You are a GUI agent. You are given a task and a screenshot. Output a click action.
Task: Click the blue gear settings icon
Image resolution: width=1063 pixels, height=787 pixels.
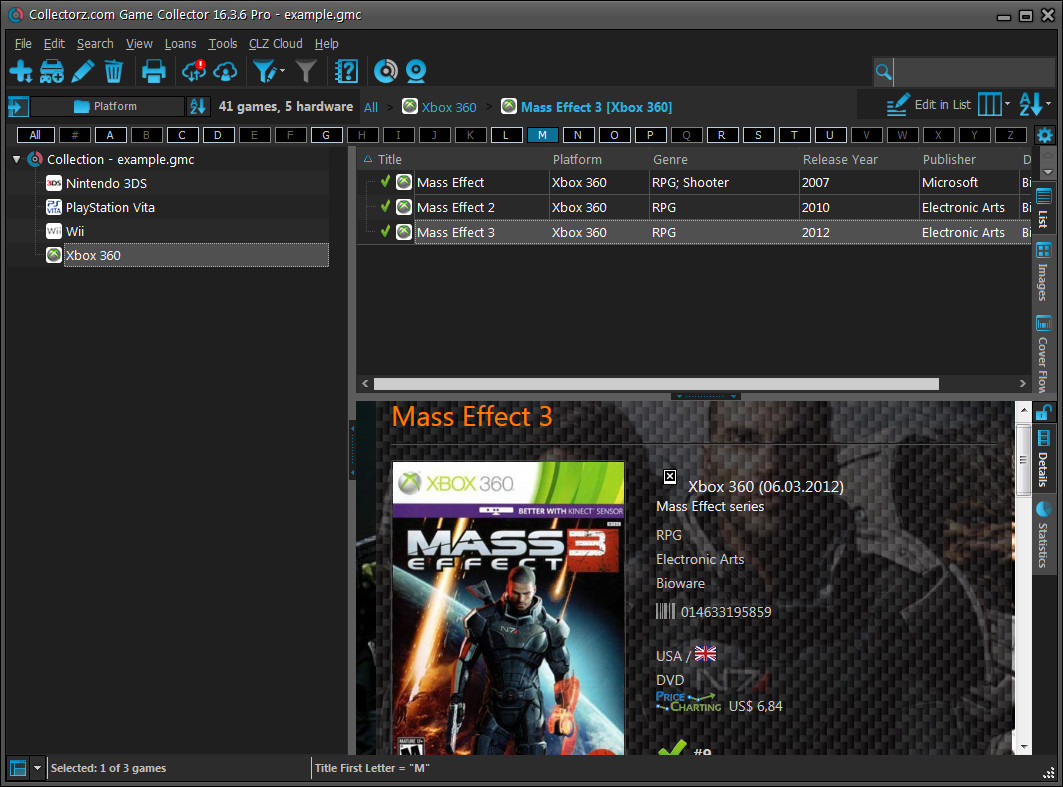click(x=1045, y=135)
